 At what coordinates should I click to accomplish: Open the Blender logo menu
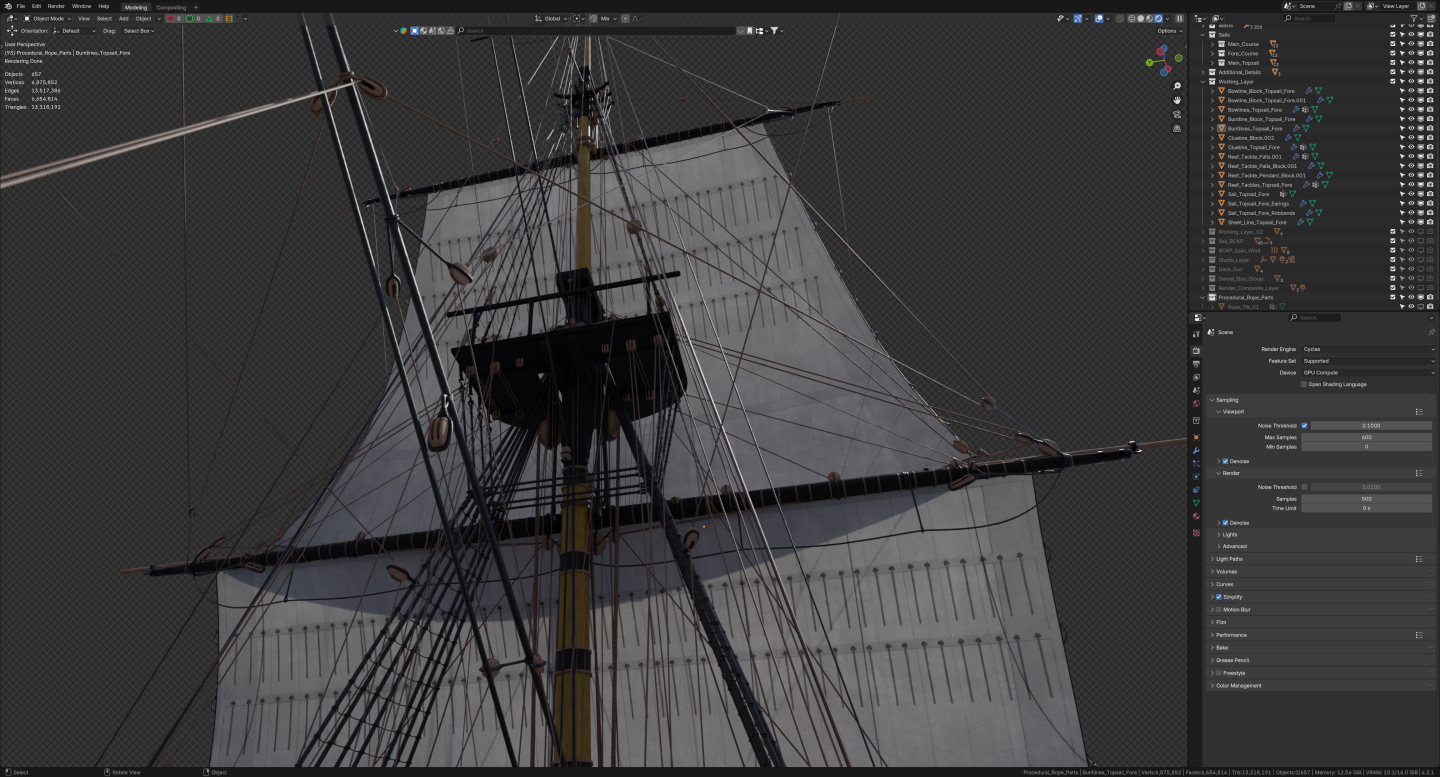(7, 6)
